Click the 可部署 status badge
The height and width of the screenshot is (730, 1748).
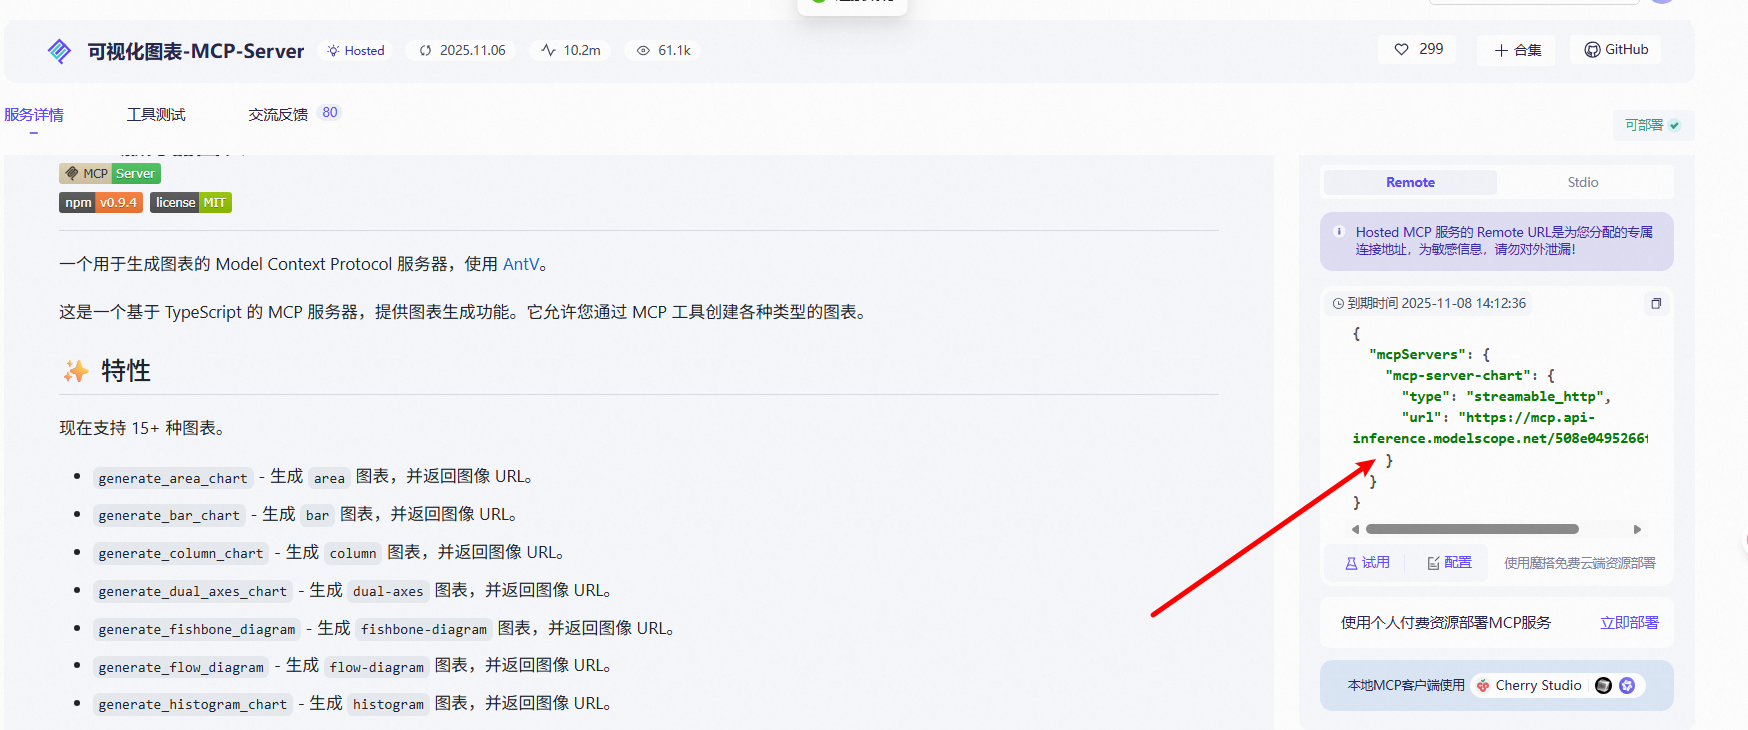click(x=1652, y=125)
